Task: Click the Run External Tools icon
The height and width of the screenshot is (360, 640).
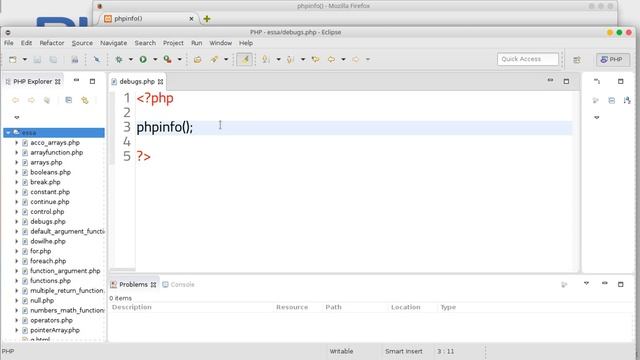Action: click(x=167, y=60)
